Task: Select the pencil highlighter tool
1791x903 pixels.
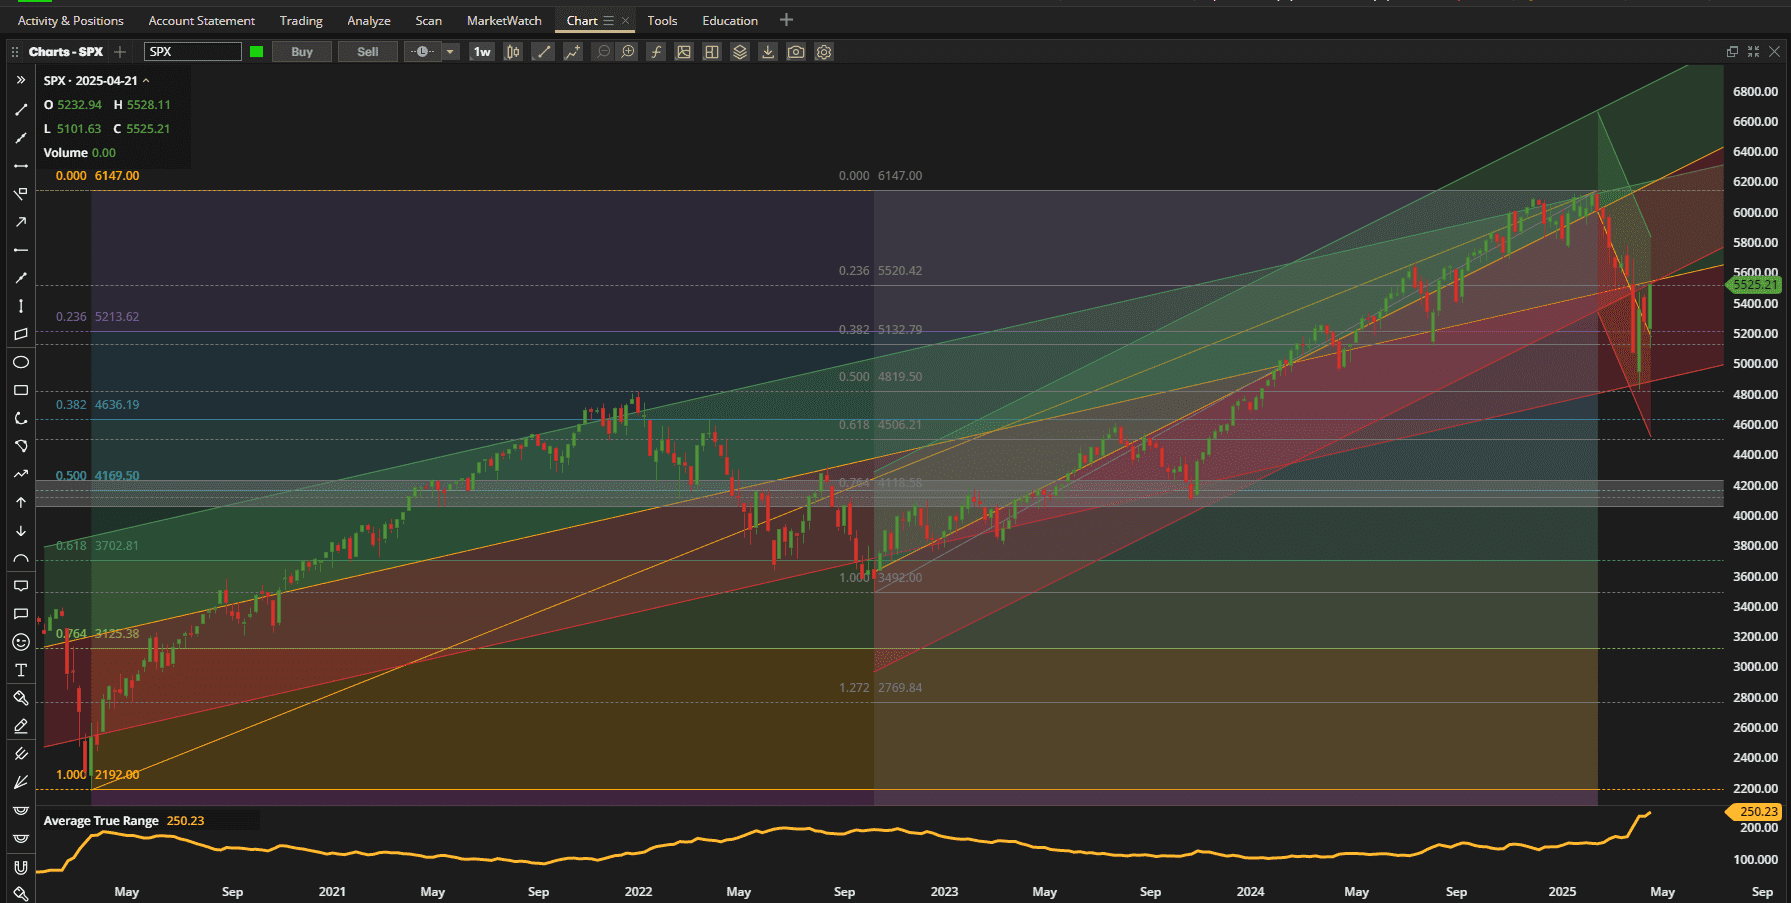Action: click(x=20, y=726)
